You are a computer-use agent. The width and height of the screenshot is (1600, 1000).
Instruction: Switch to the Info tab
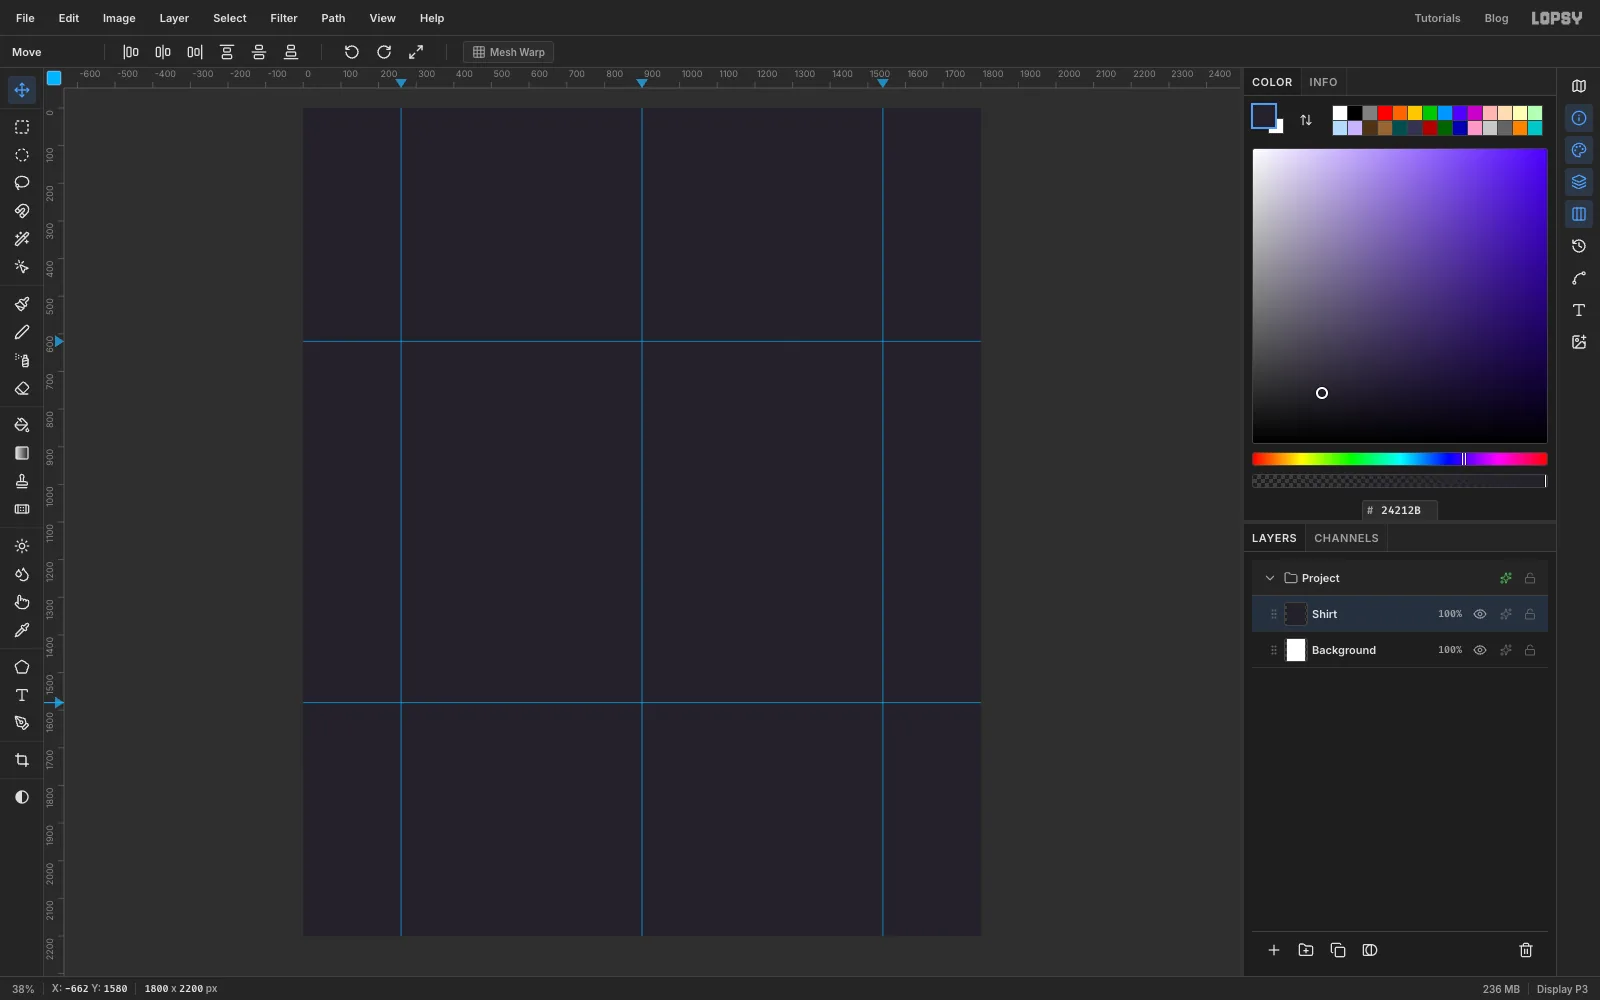click(1323, 82)
